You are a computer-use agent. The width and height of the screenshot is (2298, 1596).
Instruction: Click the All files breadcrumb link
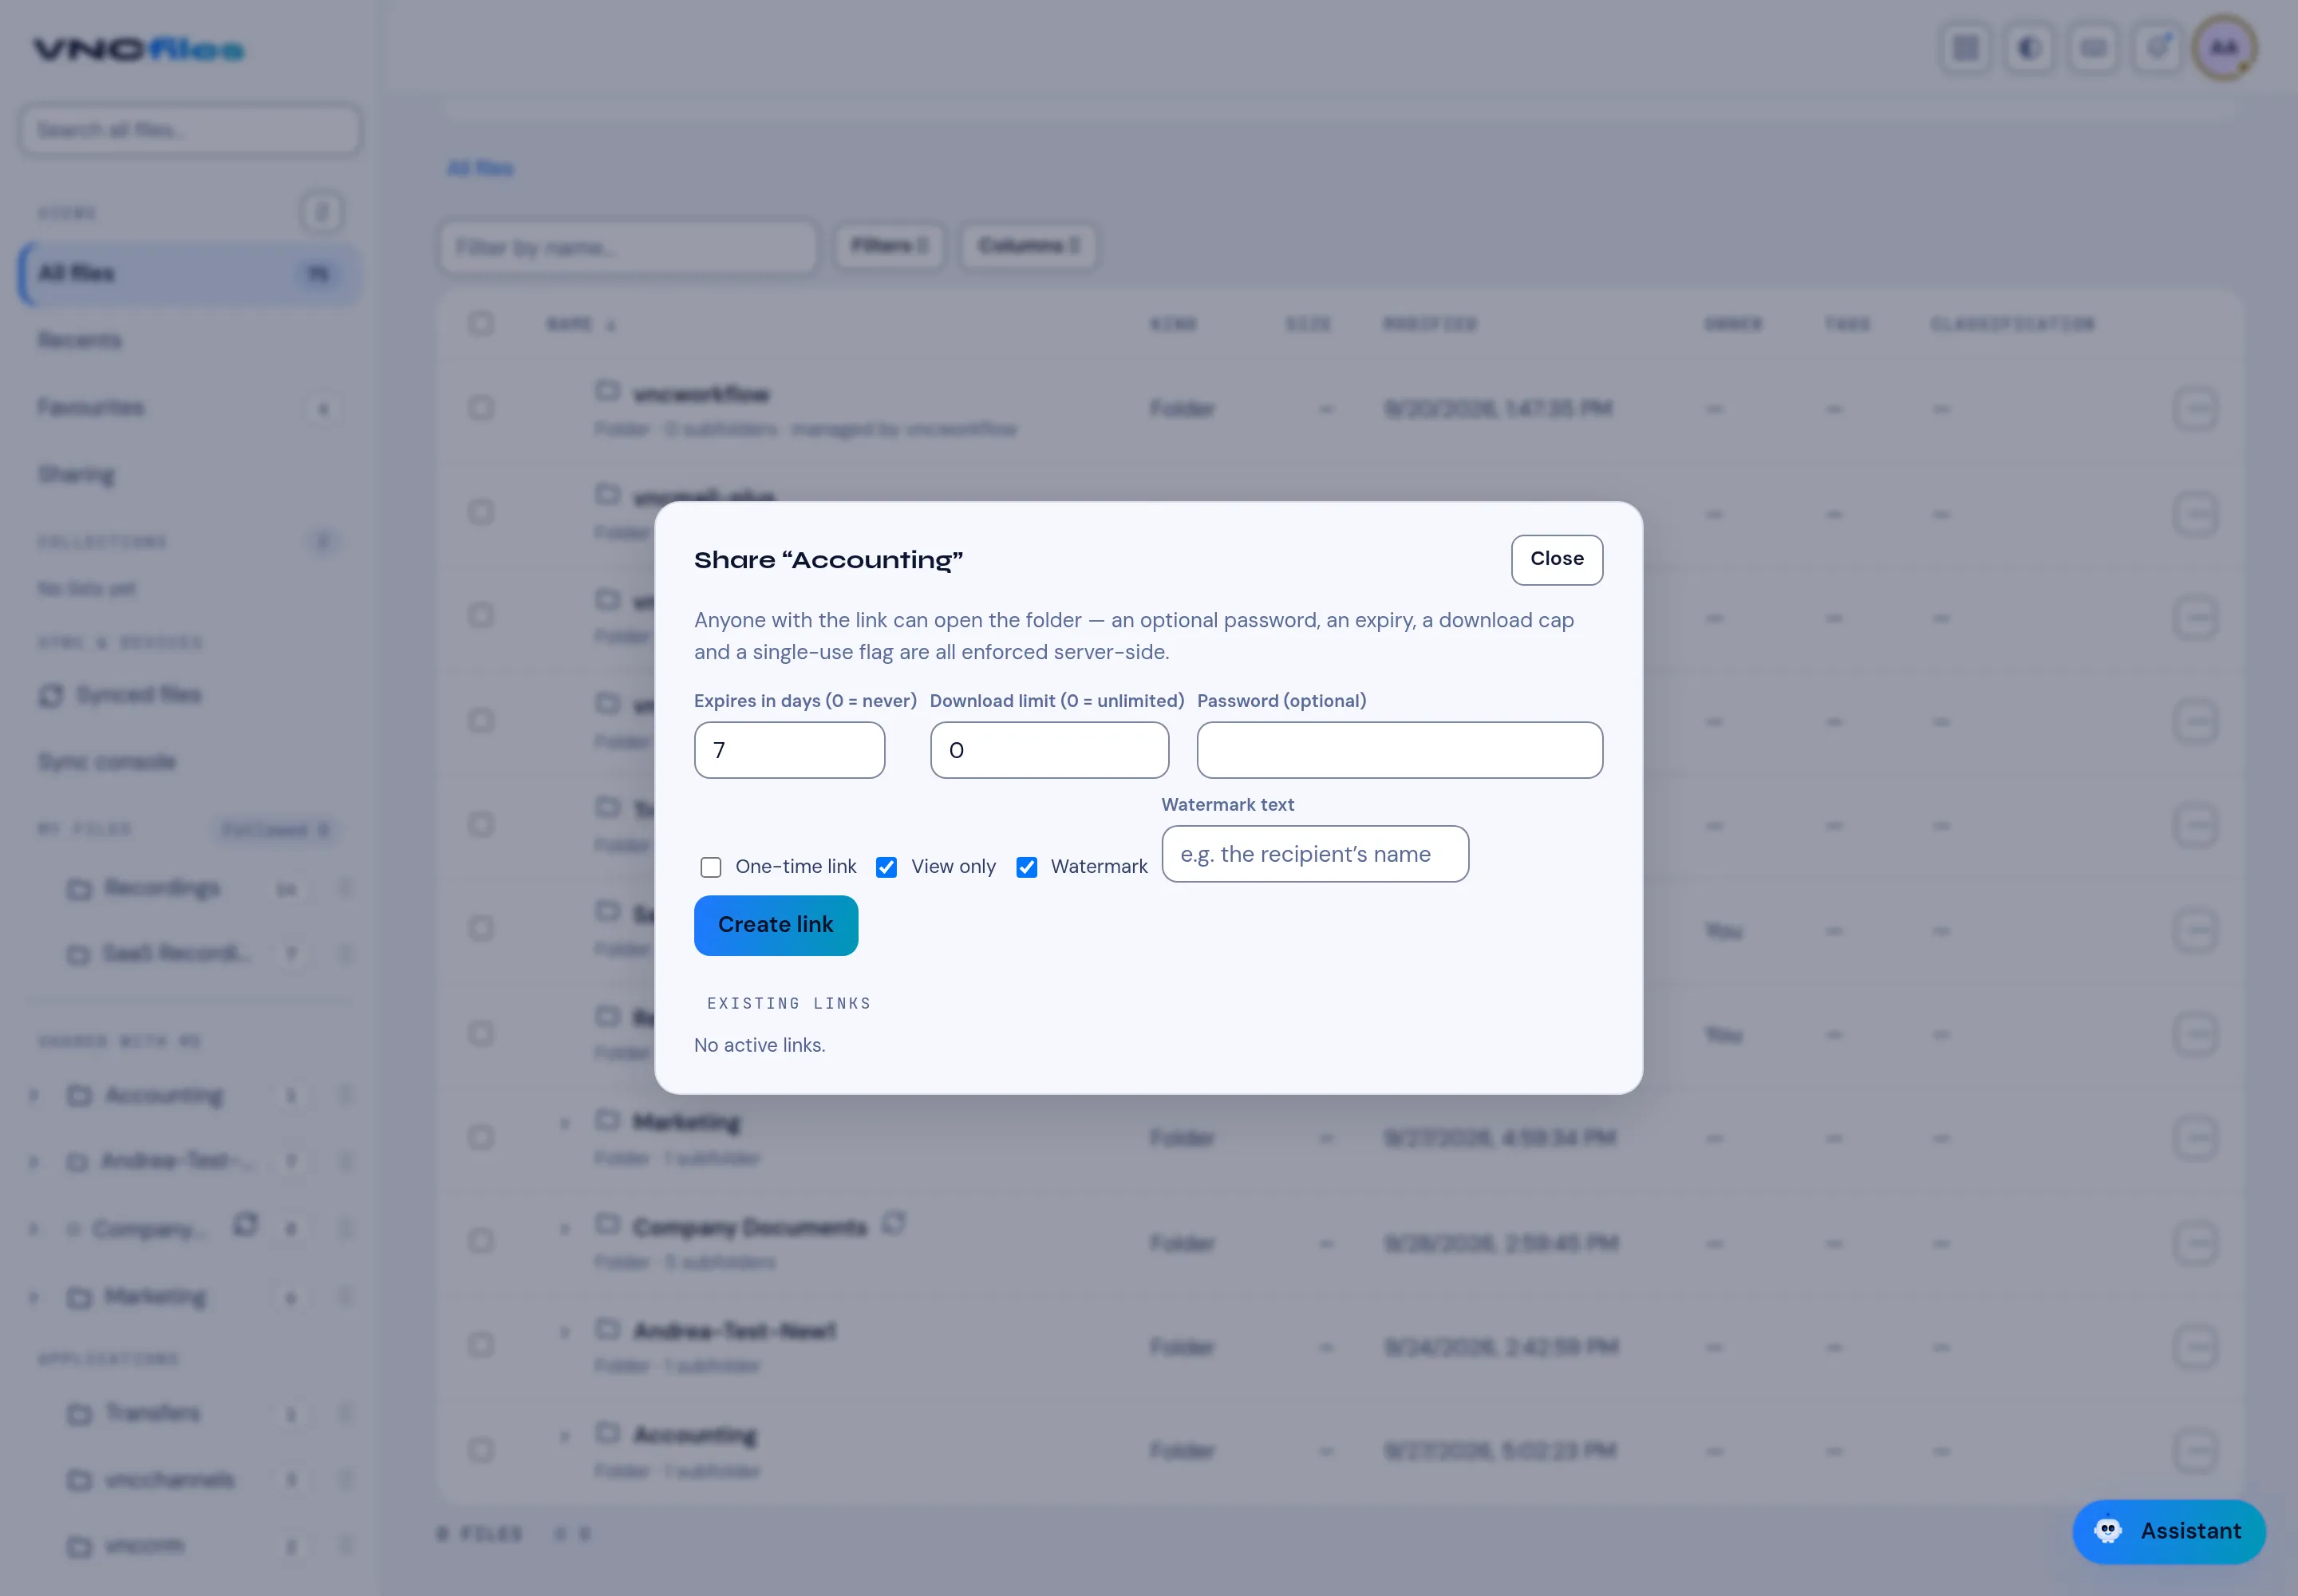click(x=480, y=168)
